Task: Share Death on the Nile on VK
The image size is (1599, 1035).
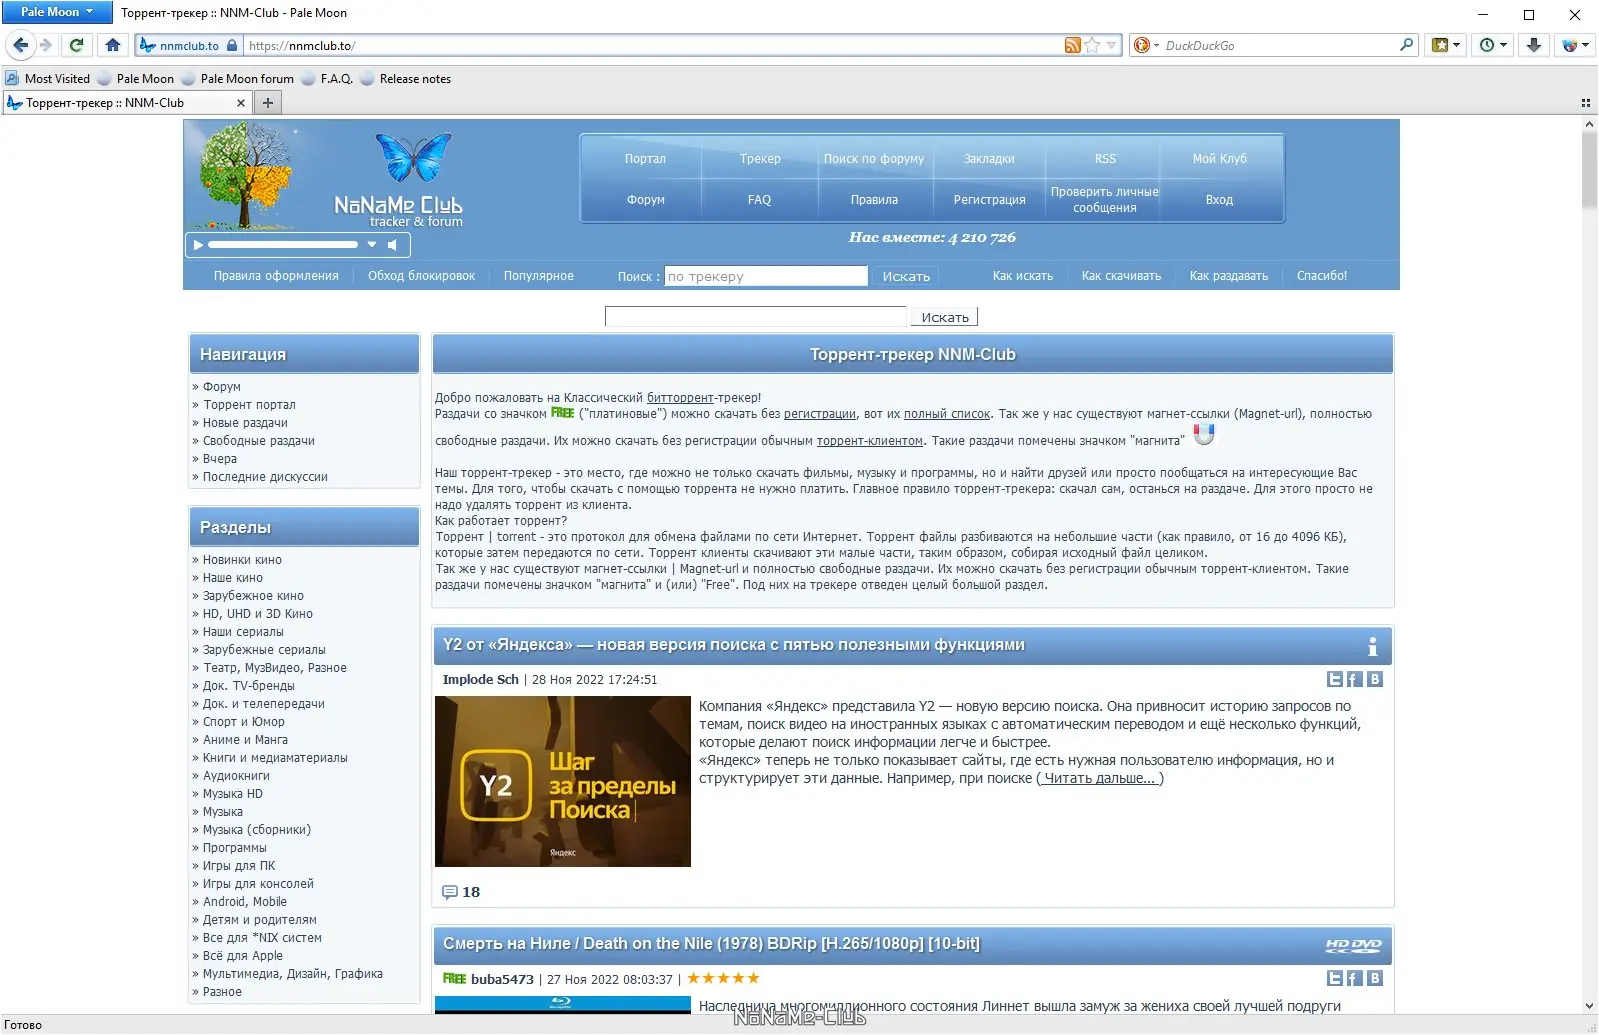Action: (x=1375, y=978)
